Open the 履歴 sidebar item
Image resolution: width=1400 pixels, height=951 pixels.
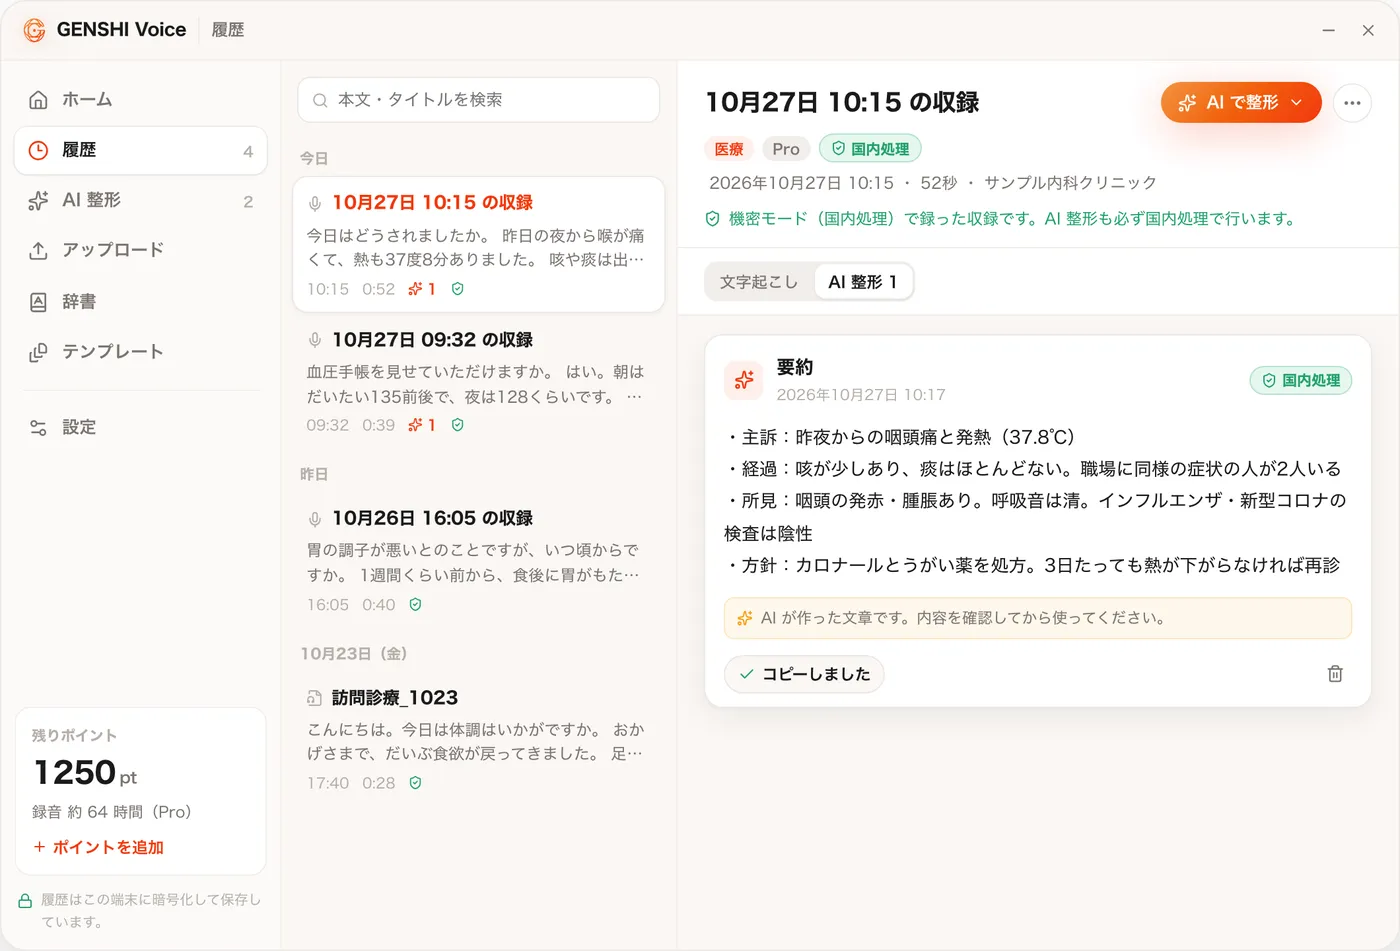coord(141,151)
